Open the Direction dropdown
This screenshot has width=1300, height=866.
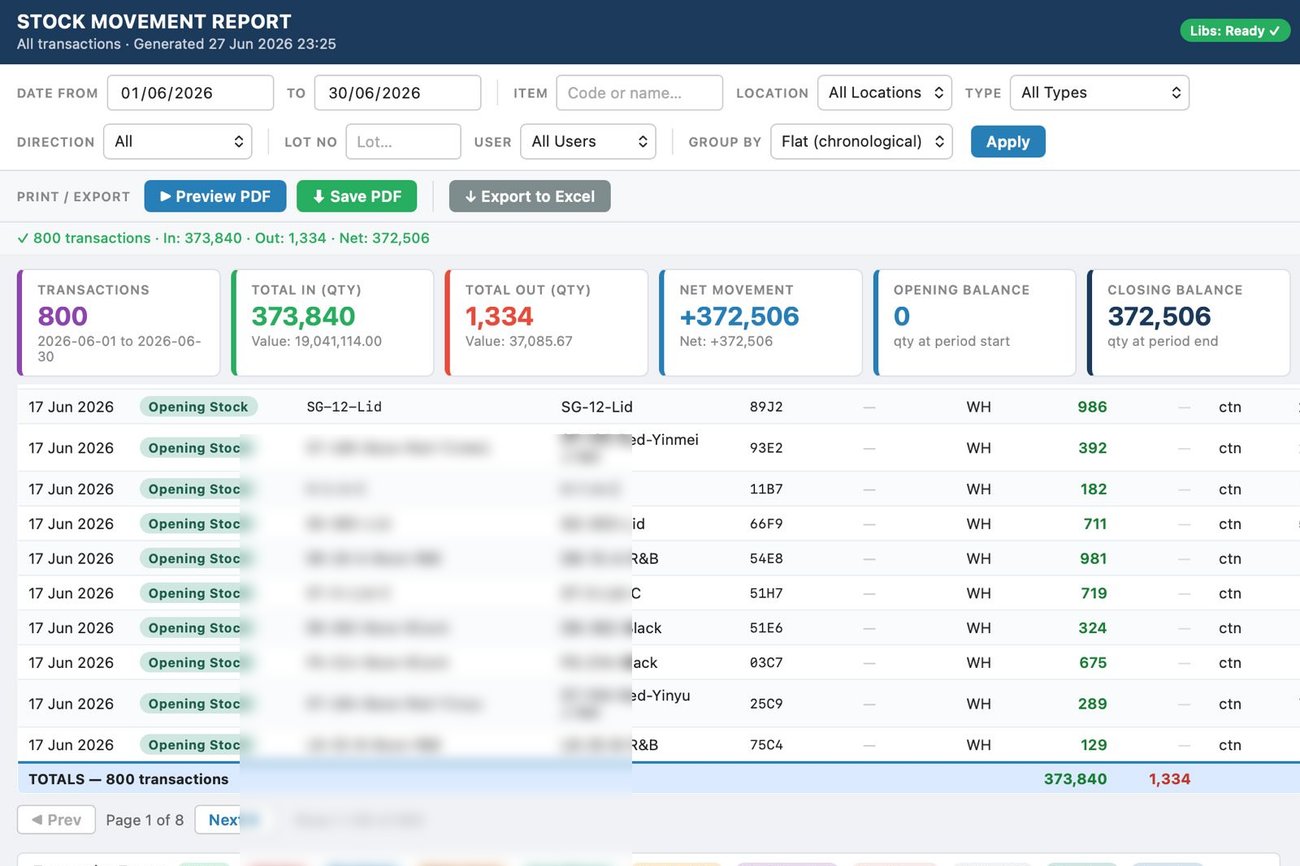tap(178, 142)
